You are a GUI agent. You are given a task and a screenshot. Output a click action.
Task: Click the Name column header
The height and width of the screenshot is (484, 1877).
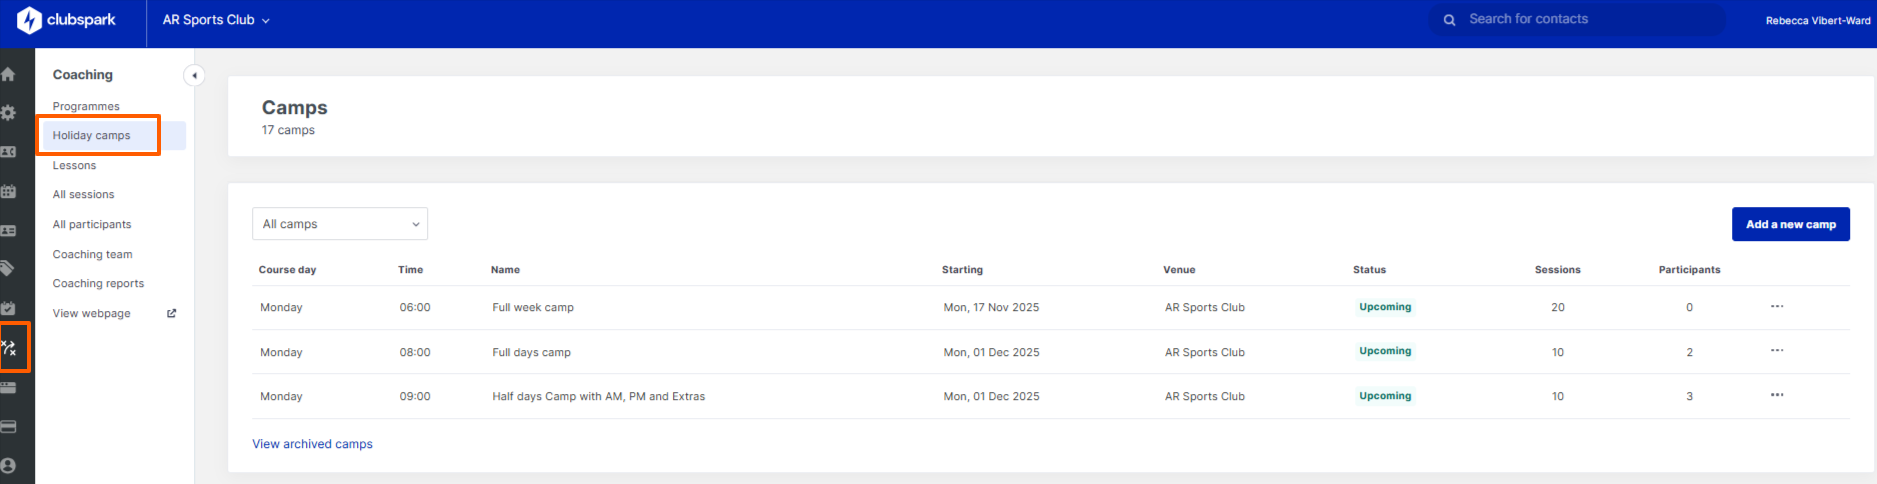505,269
